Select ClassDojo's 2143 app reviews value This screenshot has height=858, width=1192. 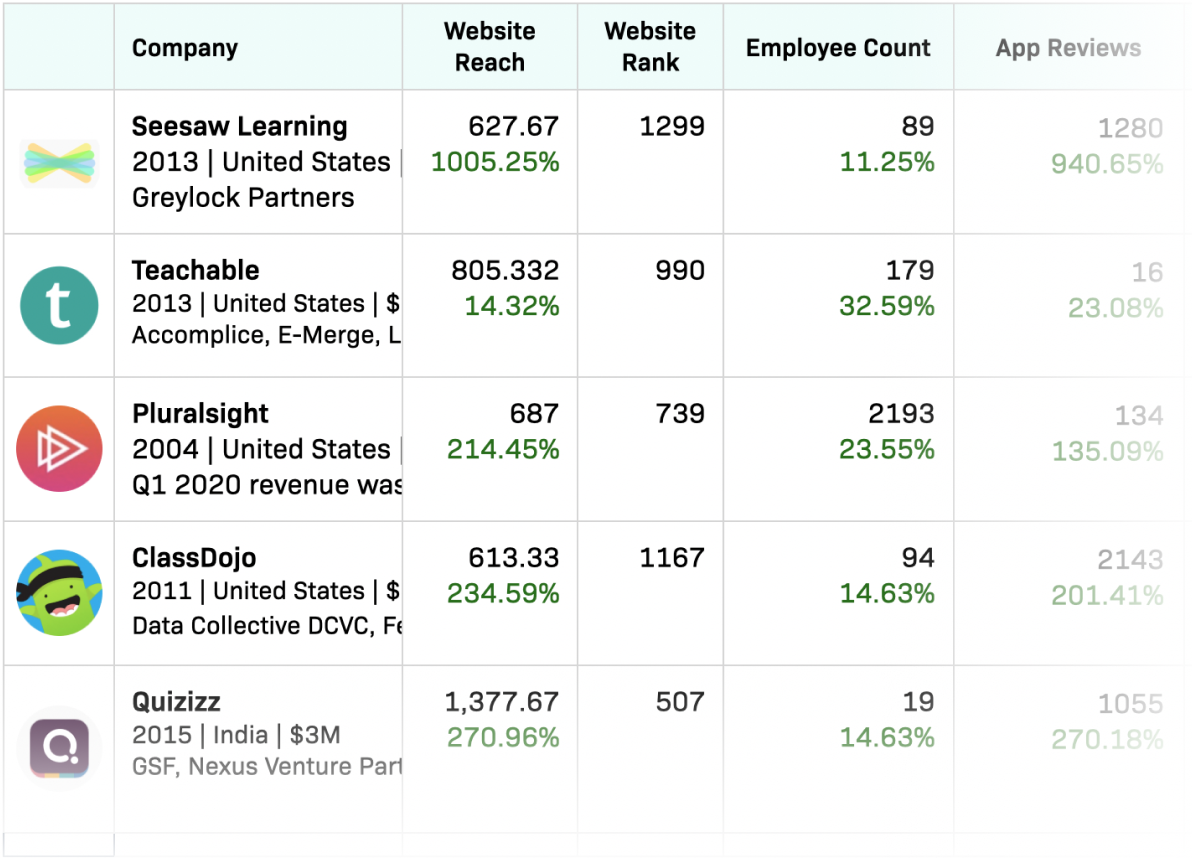(1129, 558)
